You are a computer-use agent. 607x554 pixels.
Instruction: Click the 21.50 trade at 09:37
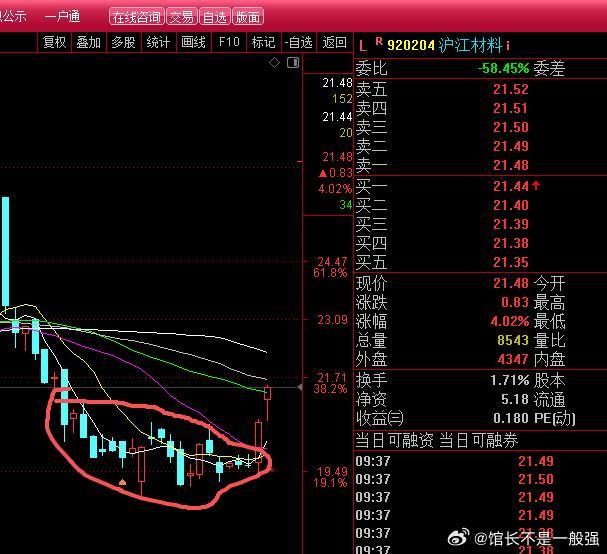tap(536, 479)
